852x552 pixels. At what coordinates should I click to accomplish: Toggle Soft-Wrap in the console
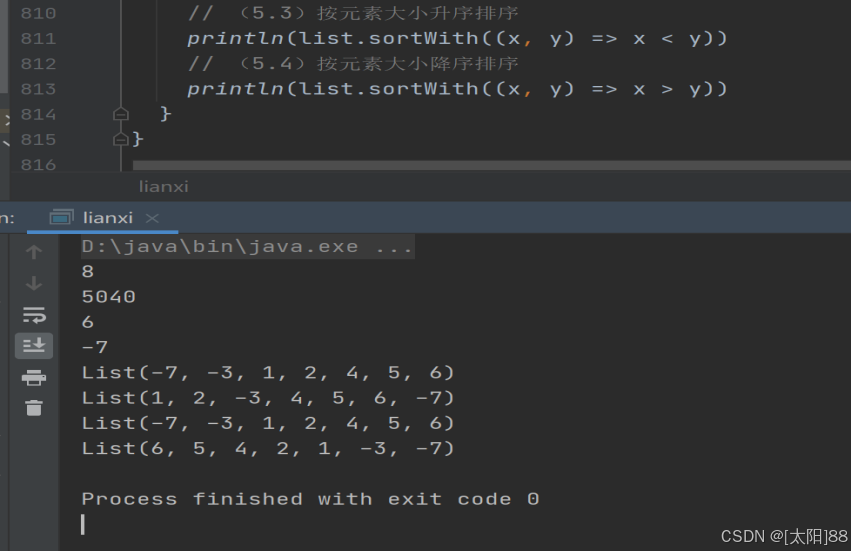tap(34, 315)
